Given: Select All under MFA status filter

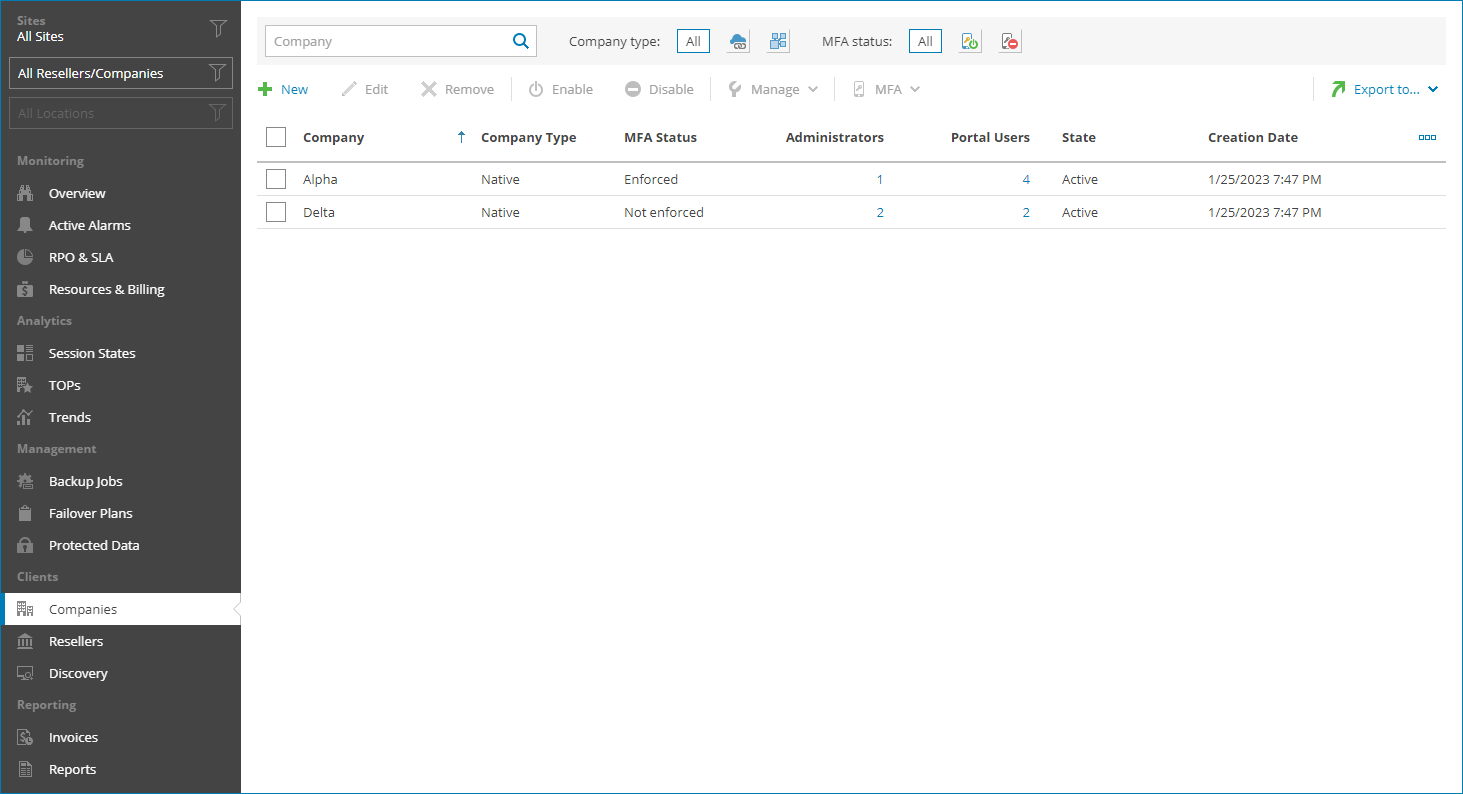Looking at the screenshot, I should (x=925, y=41).
